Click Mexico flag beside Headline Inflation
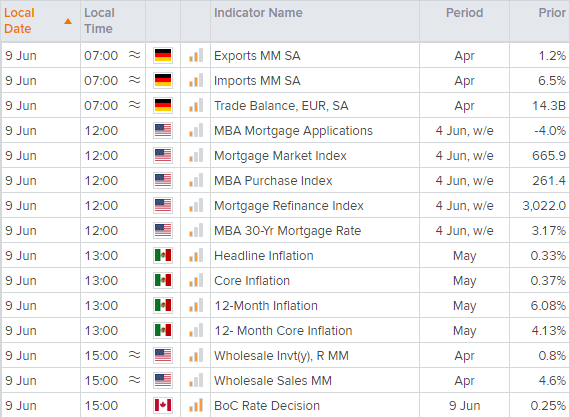This screenshot has width=570, height=418. 163,256
